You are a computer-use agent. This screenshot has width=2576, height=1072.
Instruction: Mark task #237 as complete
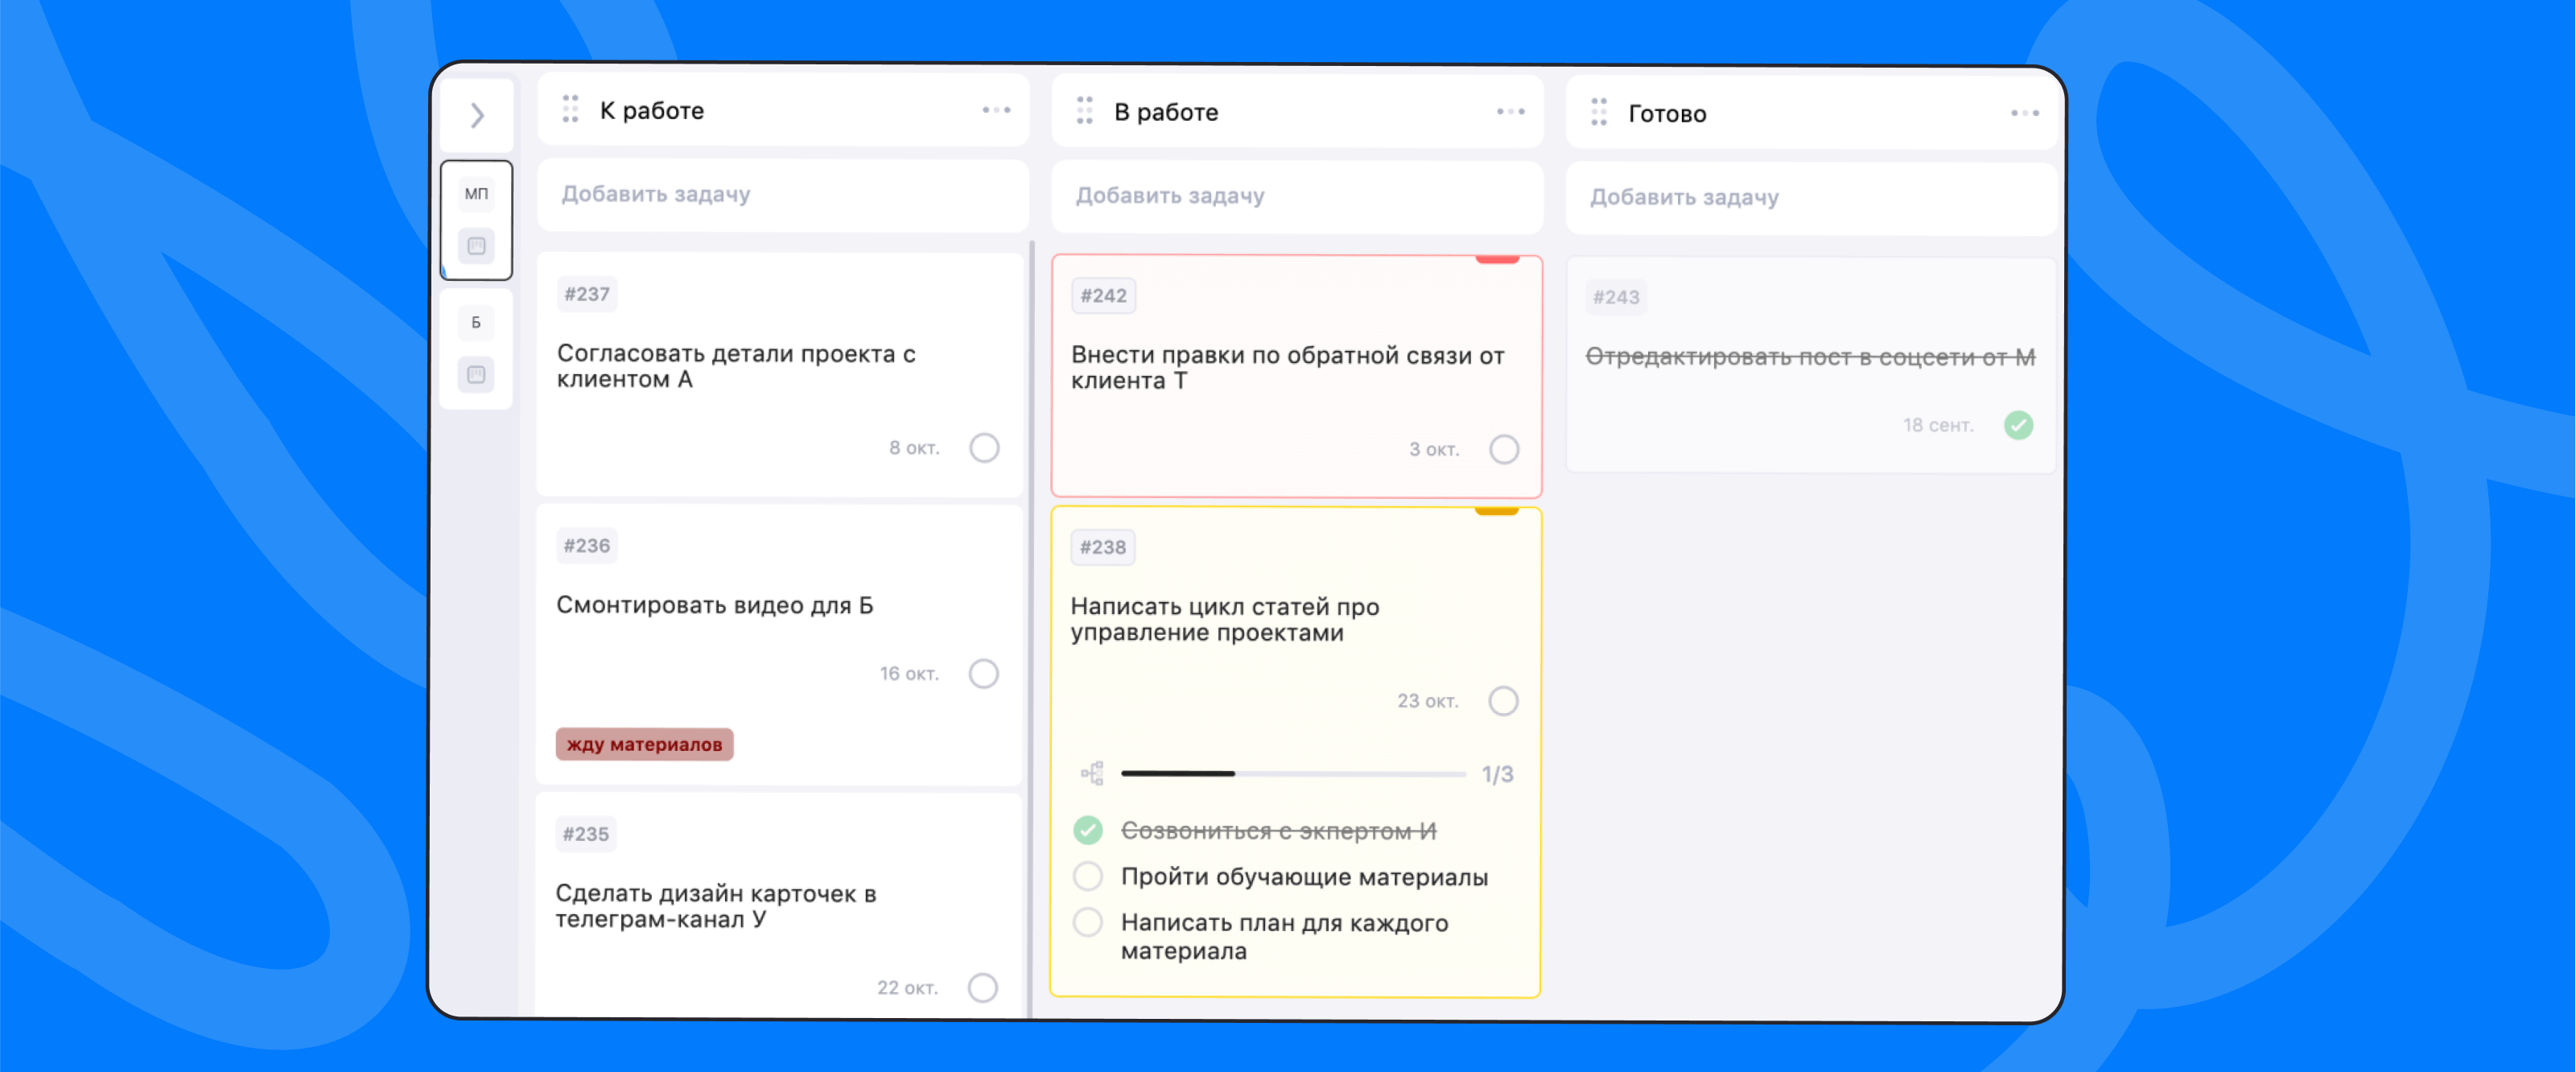[984, 448]
